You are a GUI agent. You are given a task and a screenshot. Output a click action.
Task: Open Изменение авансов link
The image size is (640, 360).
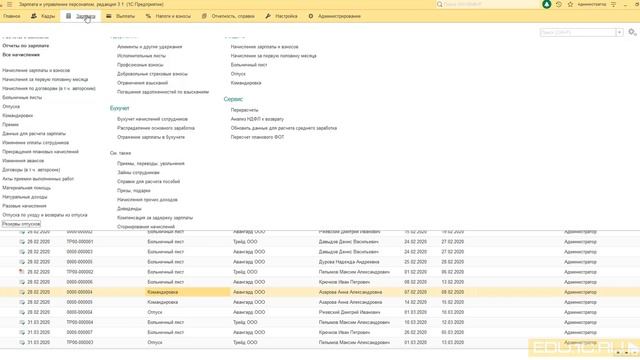tap(23, 161)
